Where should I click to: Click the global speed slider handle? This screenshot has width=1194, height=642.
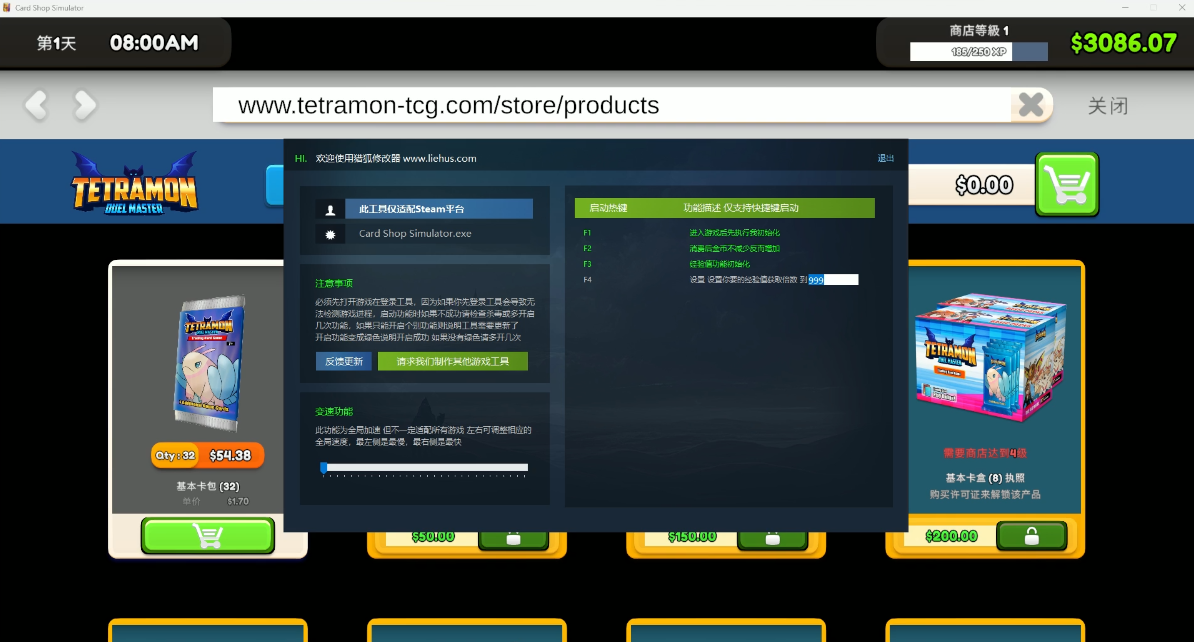324,468
